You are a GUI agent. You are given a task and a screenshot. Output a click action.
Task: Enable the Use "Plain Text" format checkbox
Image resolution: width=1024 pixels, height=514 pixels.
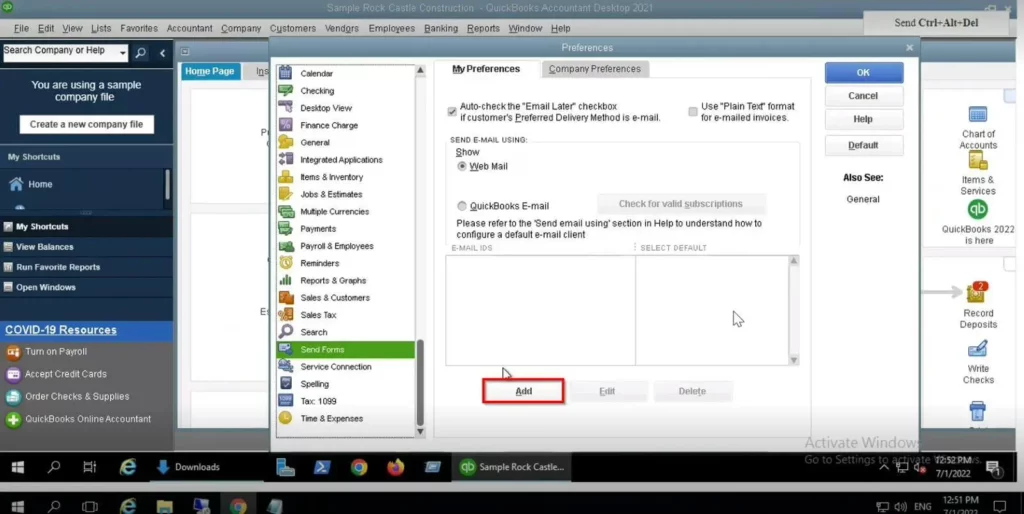click(x=693, y=111)
